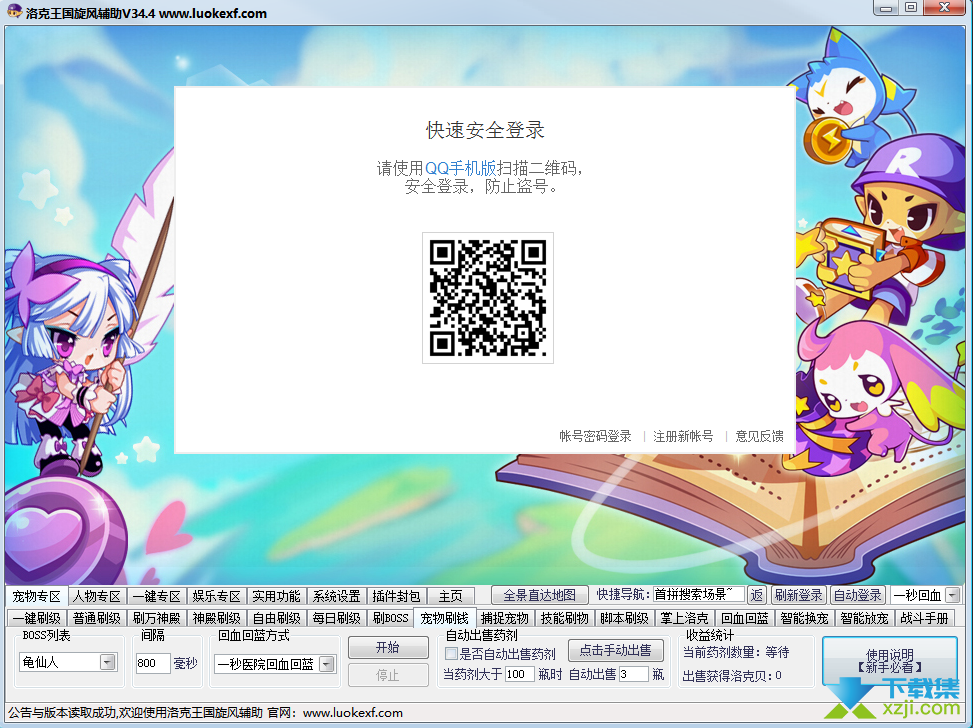Open the 自由刷级 sub-tab
Viewport: 973px width, 728px height.
click(277, 618)
